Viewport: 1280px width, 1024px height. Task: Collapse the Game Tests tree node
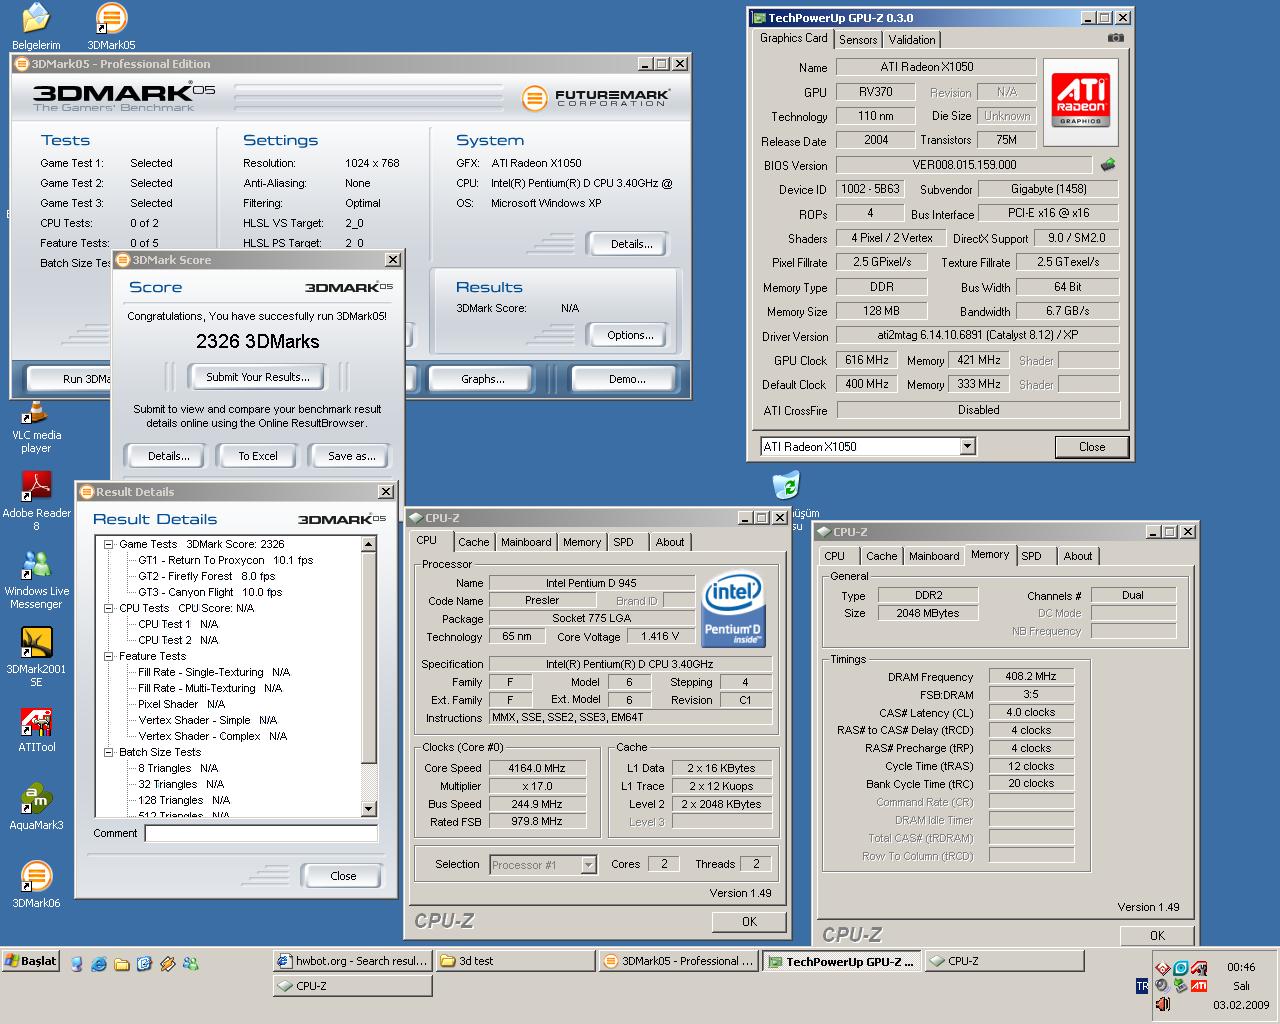(108, 544)
